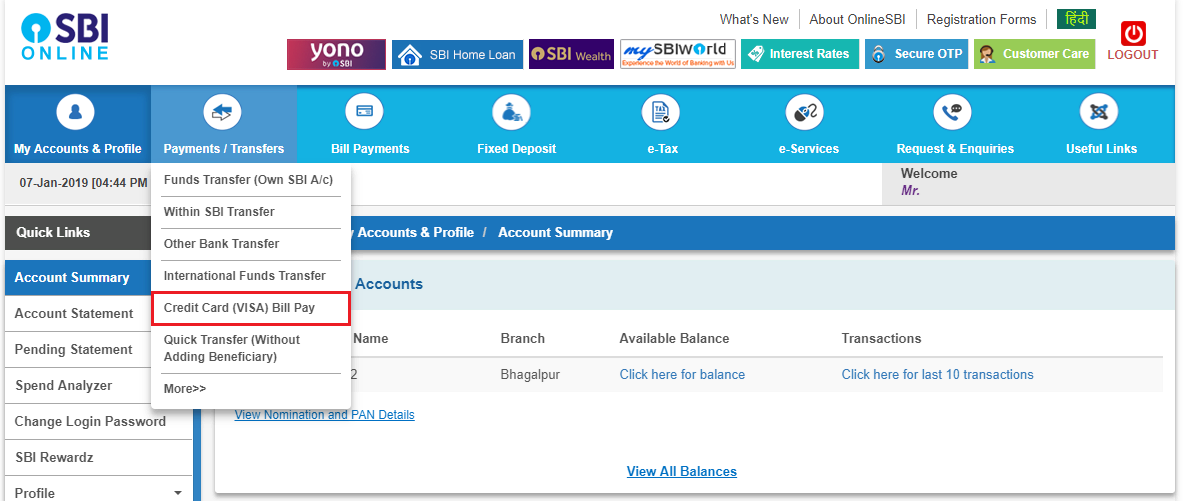Image resolution: width=1183 pixels, height=501 pixels.
Task: Open View All Balances link
Action: (x=681, y=472)
